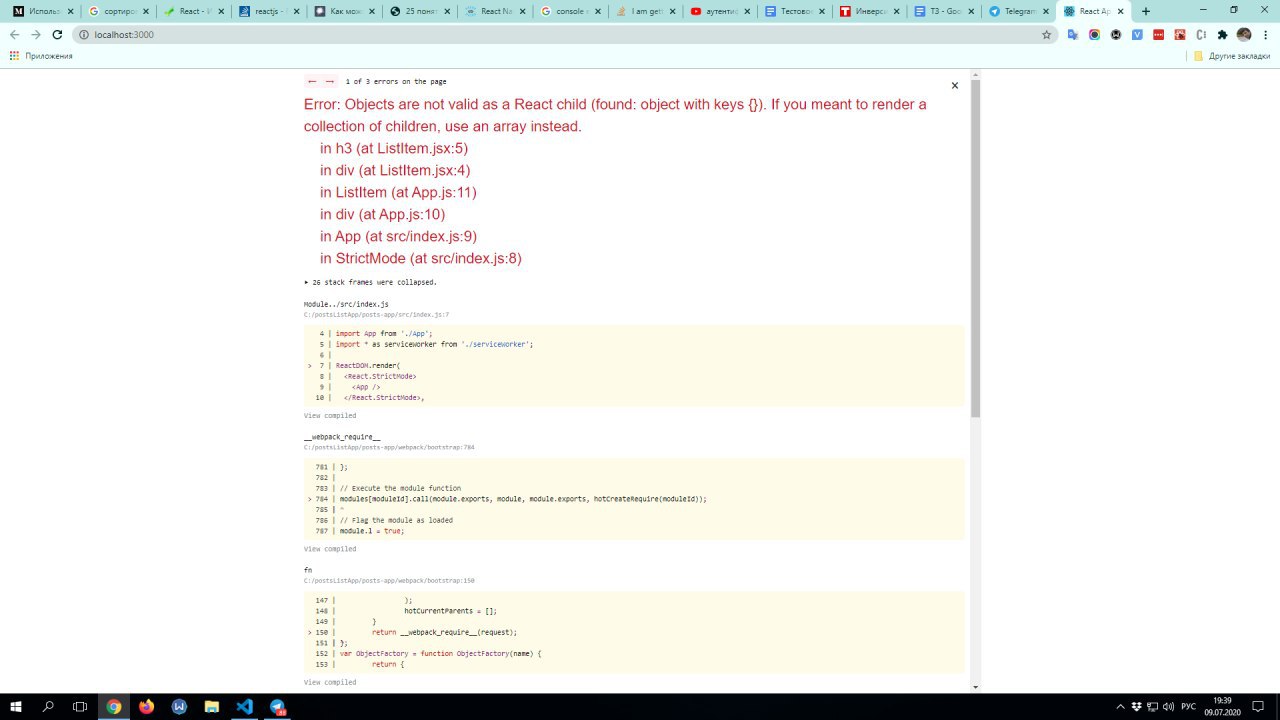1280x720 pixels.
Task: Click View compiled under the index.js frame
Action: 330,415
